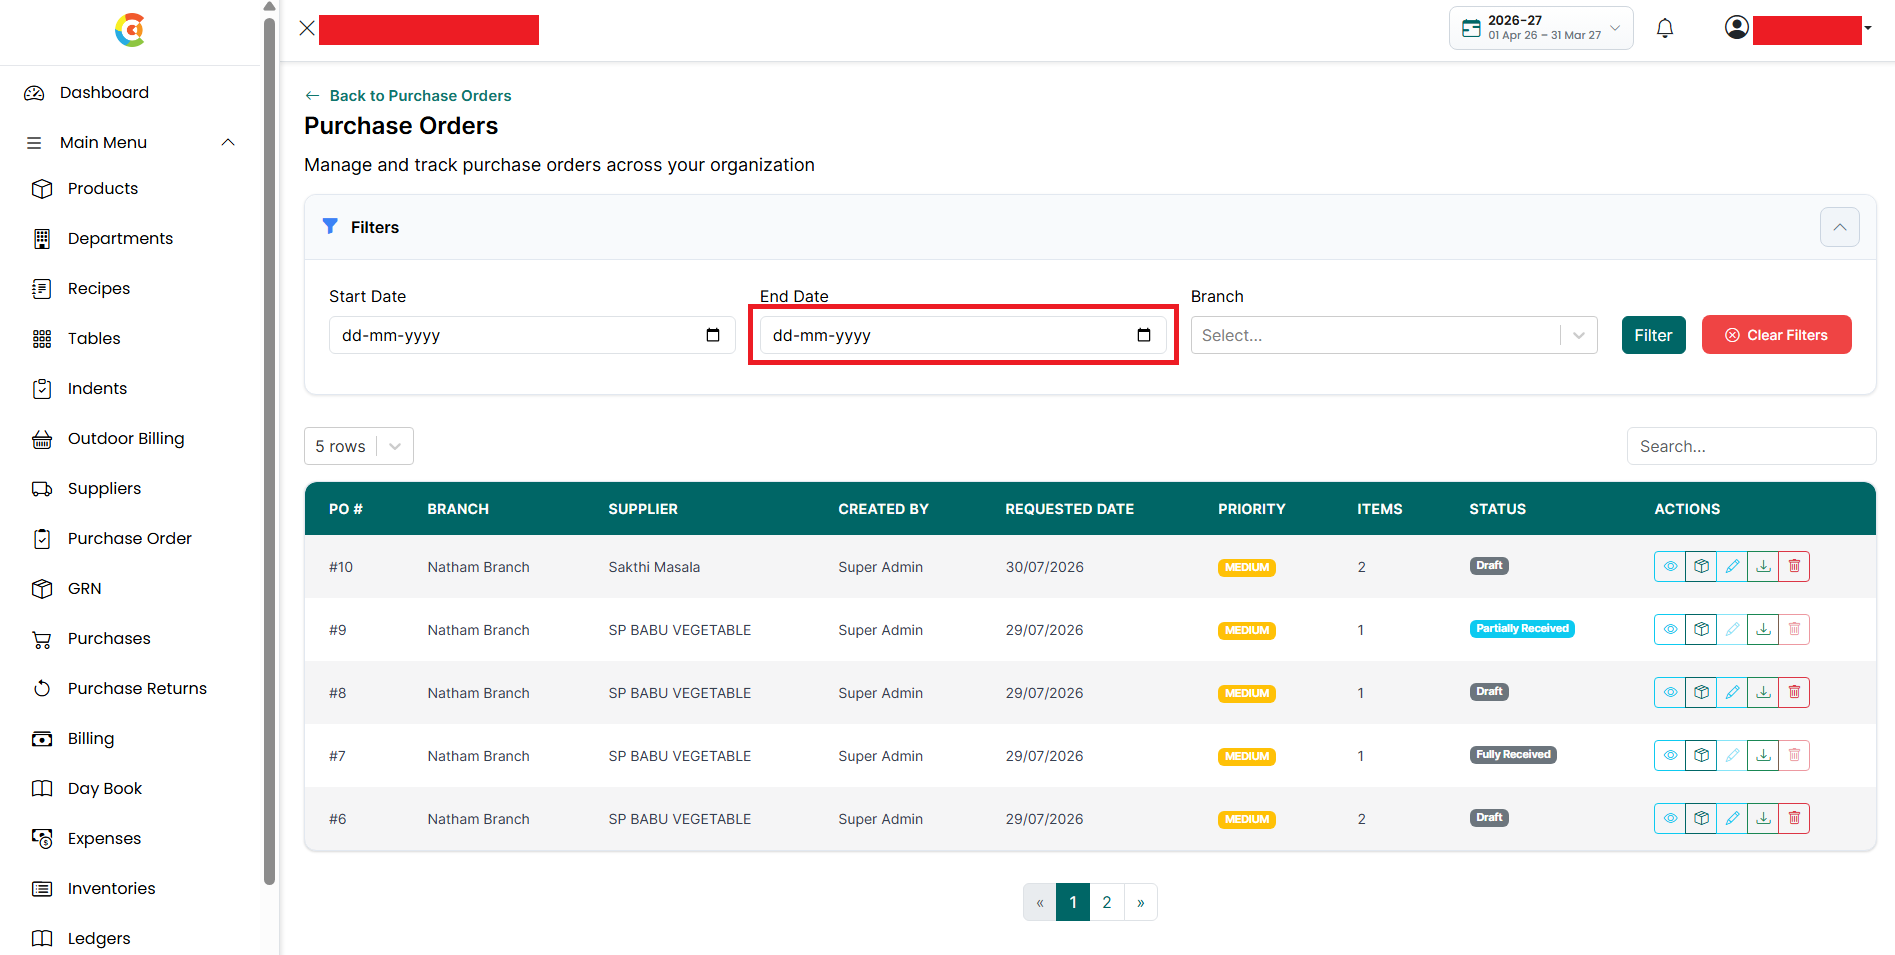1895x955 pixels.
Task: Download purchase order #7
Action: [x=1763, y=756]
